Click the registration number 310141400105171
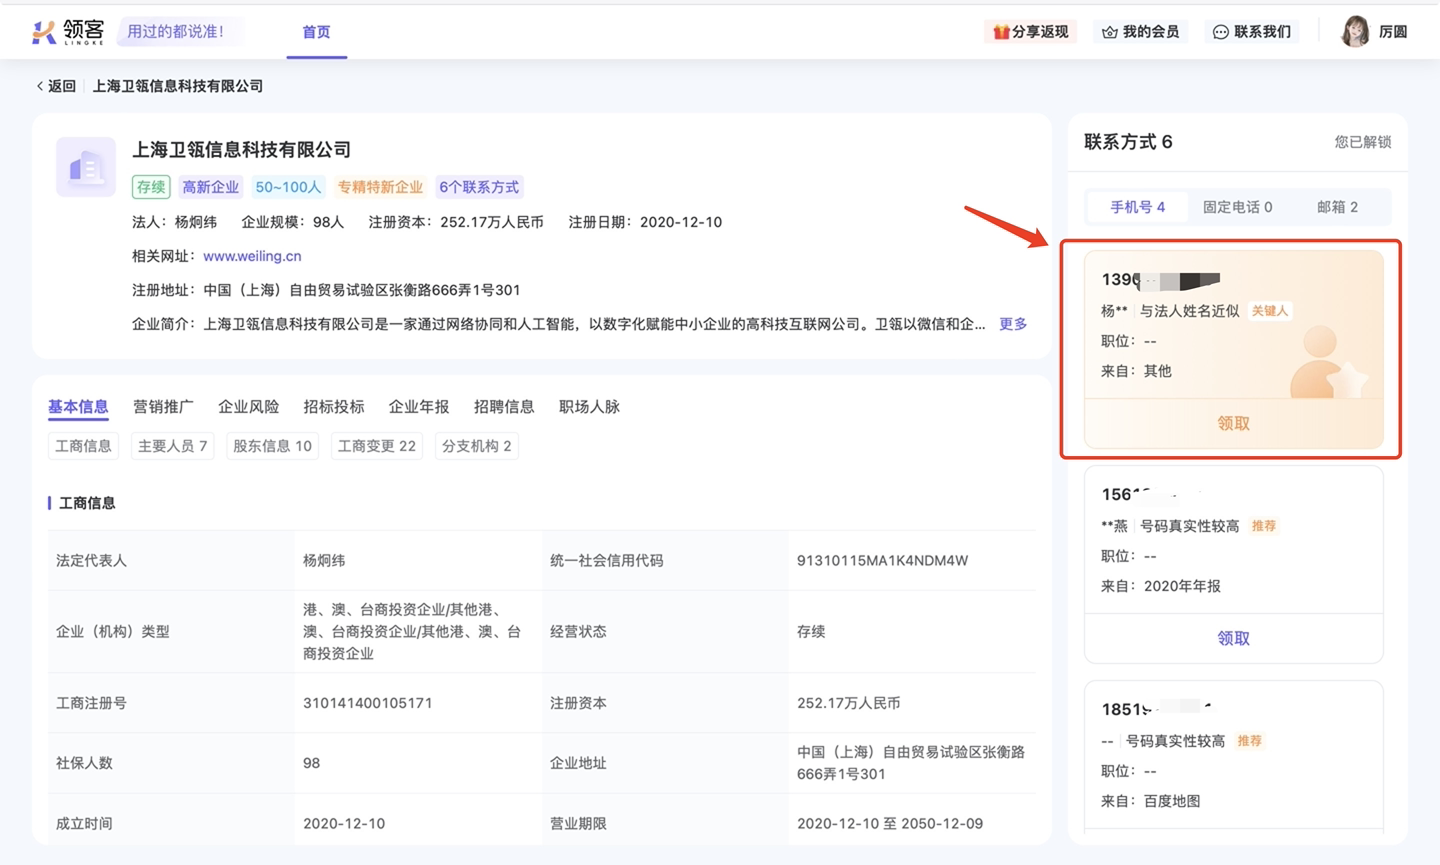The height and width of the screenshot is (865, 1440). 367,703
